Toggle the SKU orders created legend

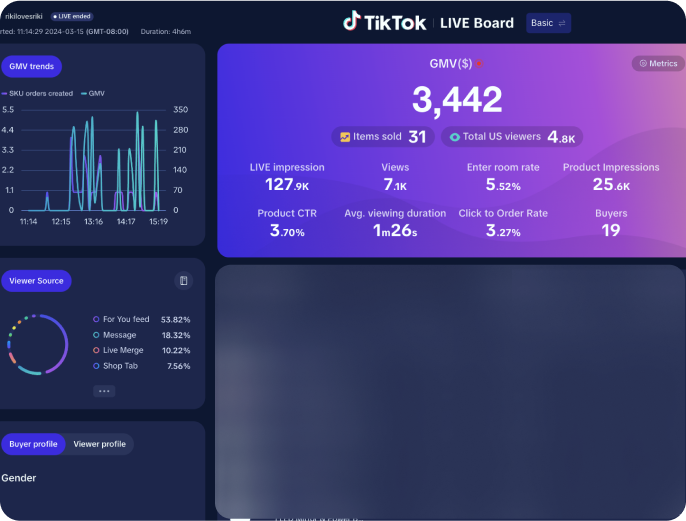pyautogui.click(x=37, y=93)
